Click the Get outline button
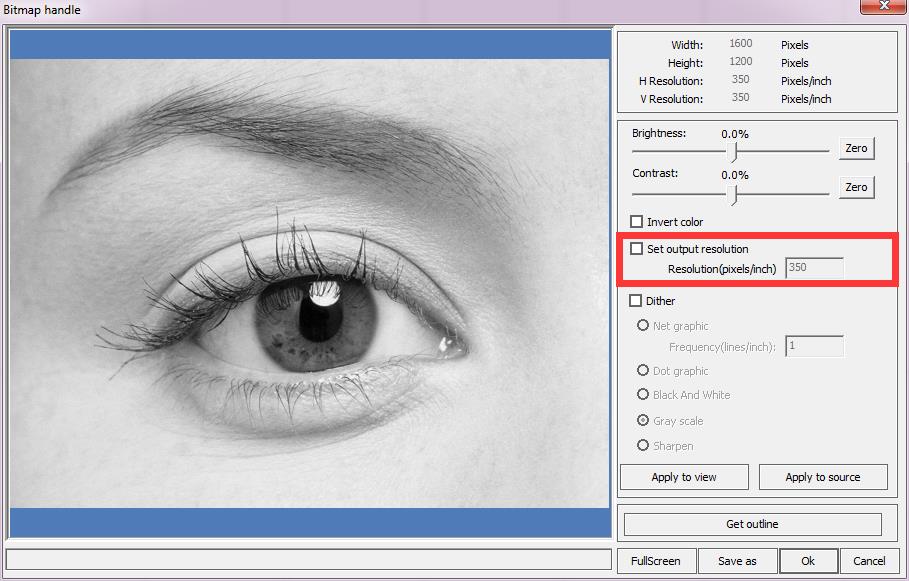 (752, 524)
